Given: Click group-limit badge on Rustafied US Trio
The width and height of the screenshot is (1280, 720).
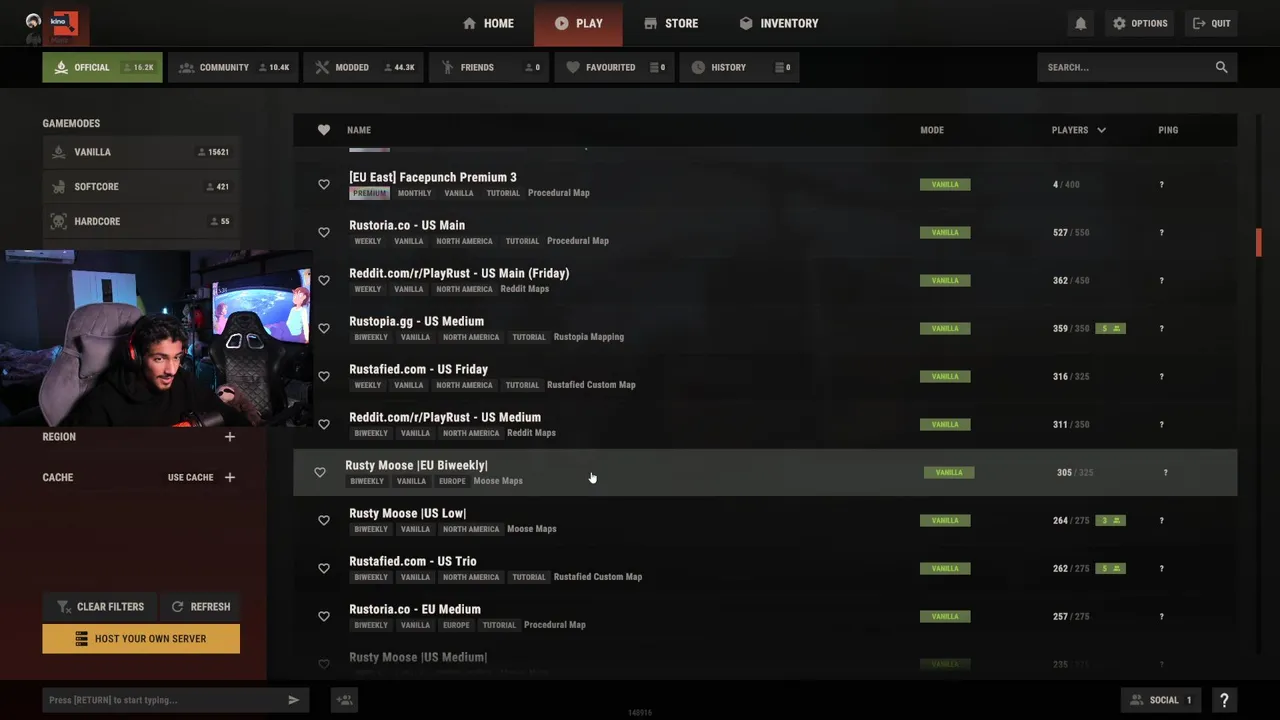Looking at the screenshot, I should (1110, 569).
